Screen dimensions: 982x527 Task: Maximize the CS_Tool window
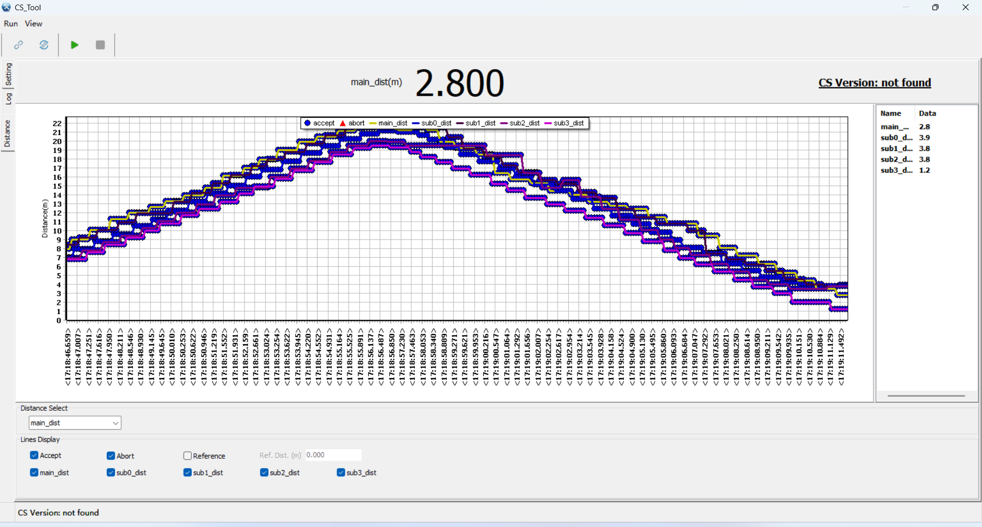935,7
